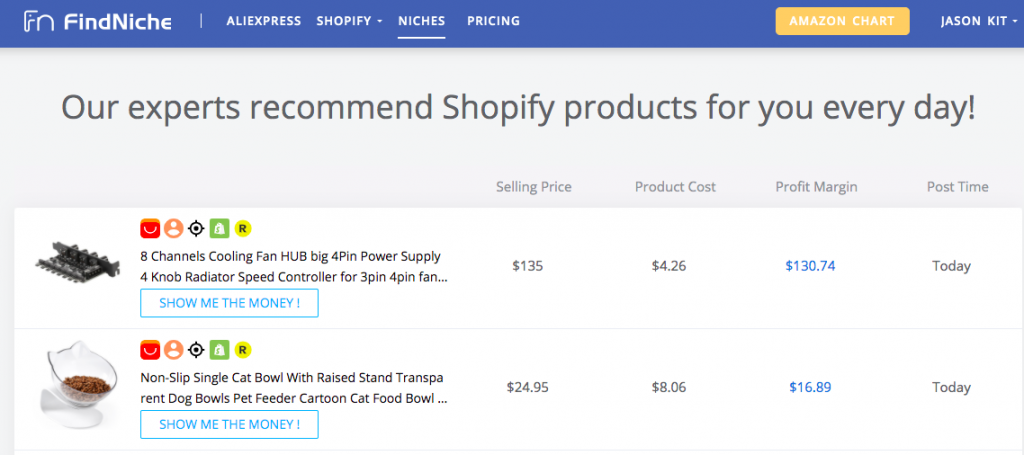Click the Amazon Chart button

point(842,21)
